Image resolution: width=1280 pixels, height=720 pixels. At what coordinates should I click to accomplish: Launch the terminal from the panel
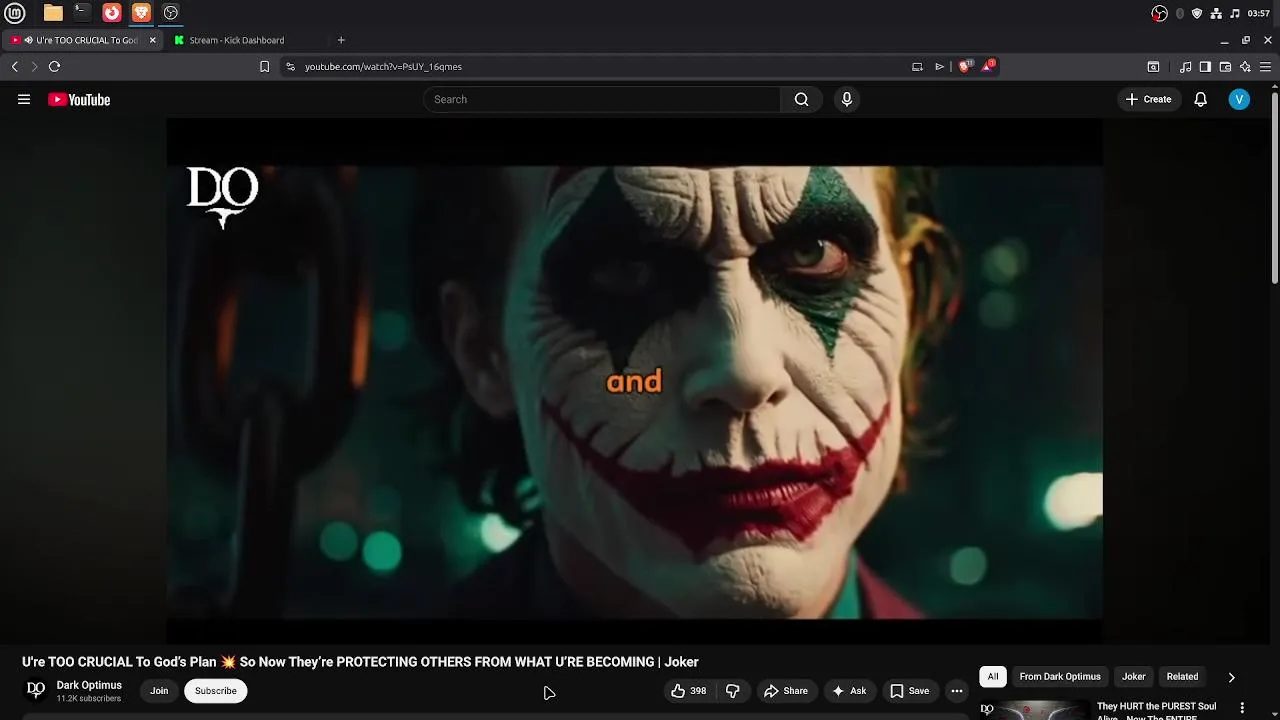pyautogui.click(x=82, y=13)
